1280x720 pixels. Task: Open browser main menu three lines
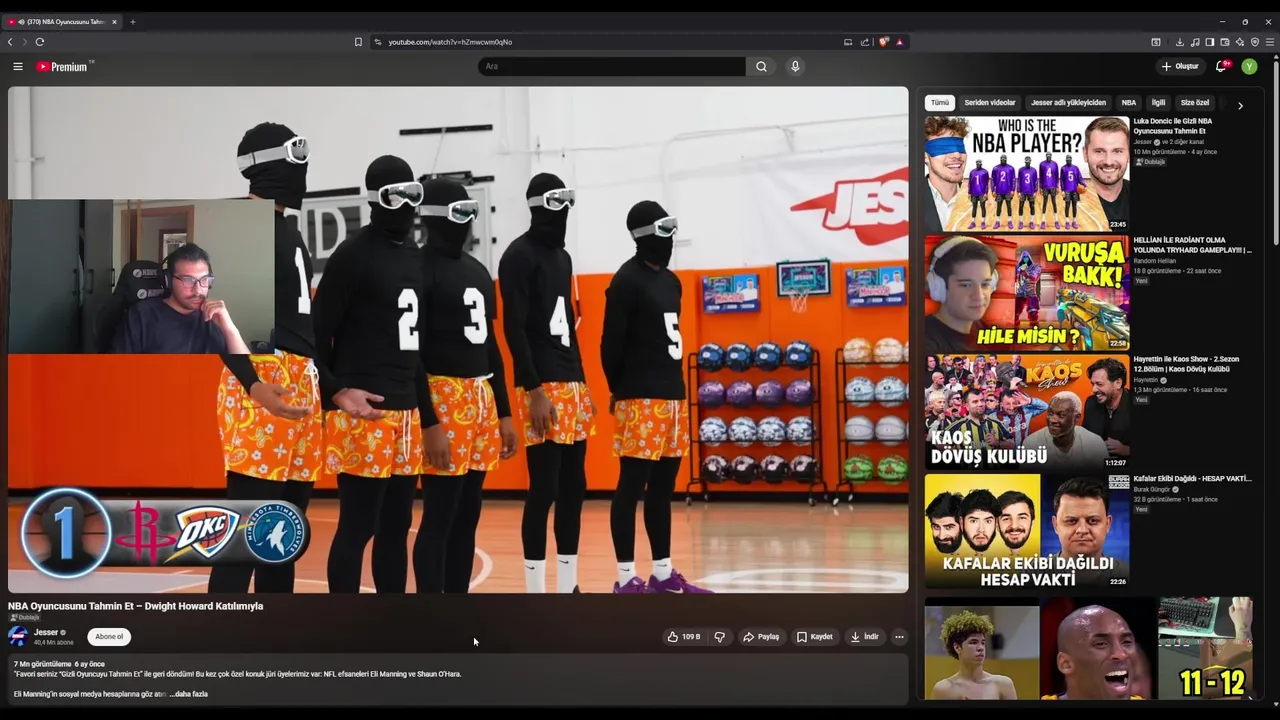pos(1270,42)
